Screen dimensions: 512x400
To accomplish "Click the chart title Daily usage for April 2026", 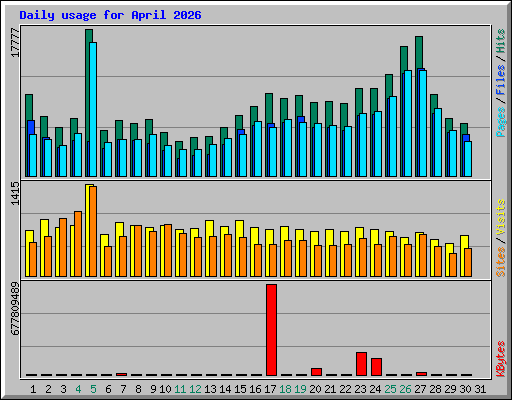I will click(x=110, y=15).
